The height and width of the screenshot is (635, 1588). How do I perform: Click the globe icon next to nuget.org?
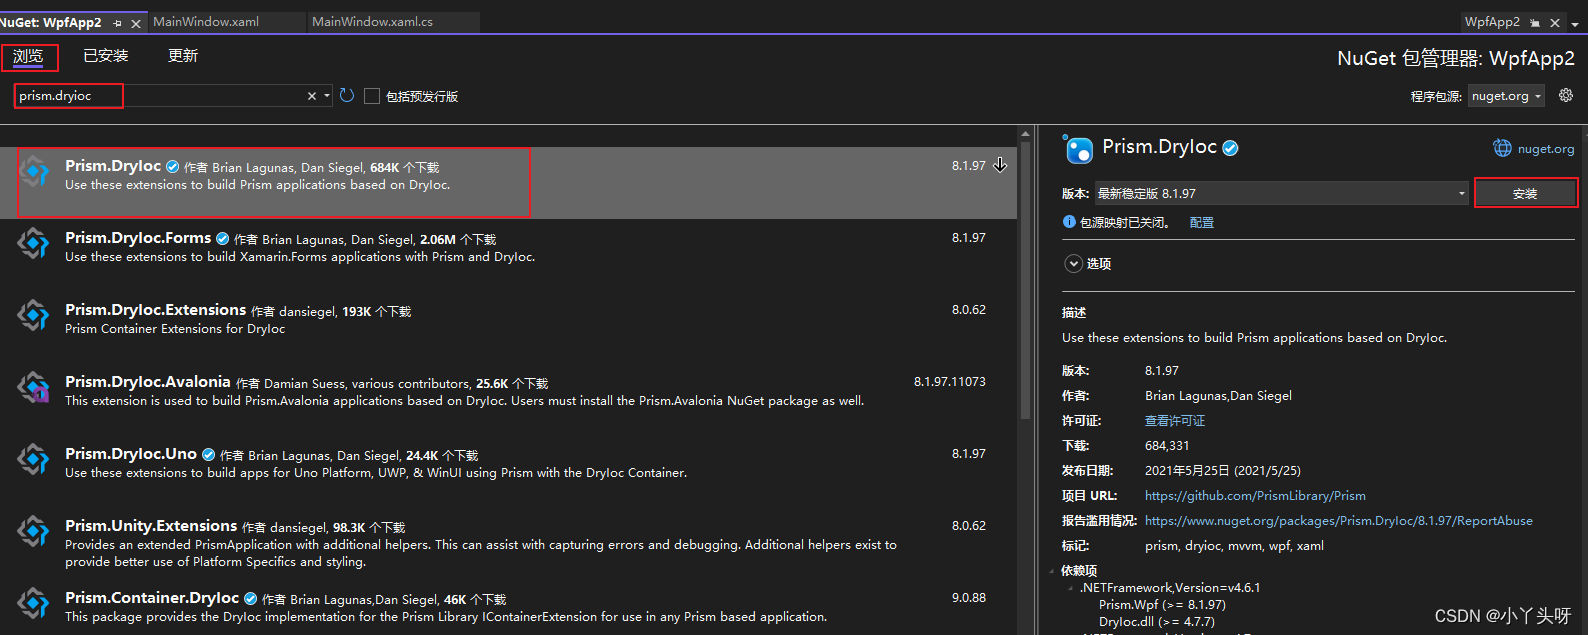1502,148
